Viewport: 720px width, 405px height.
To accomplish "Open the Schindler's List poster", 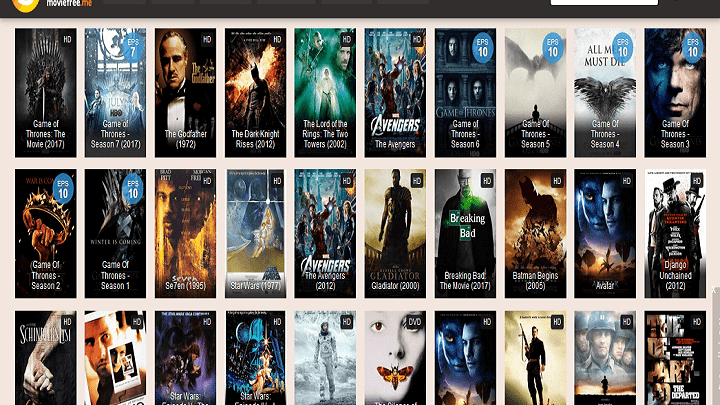I will (45, 358).
